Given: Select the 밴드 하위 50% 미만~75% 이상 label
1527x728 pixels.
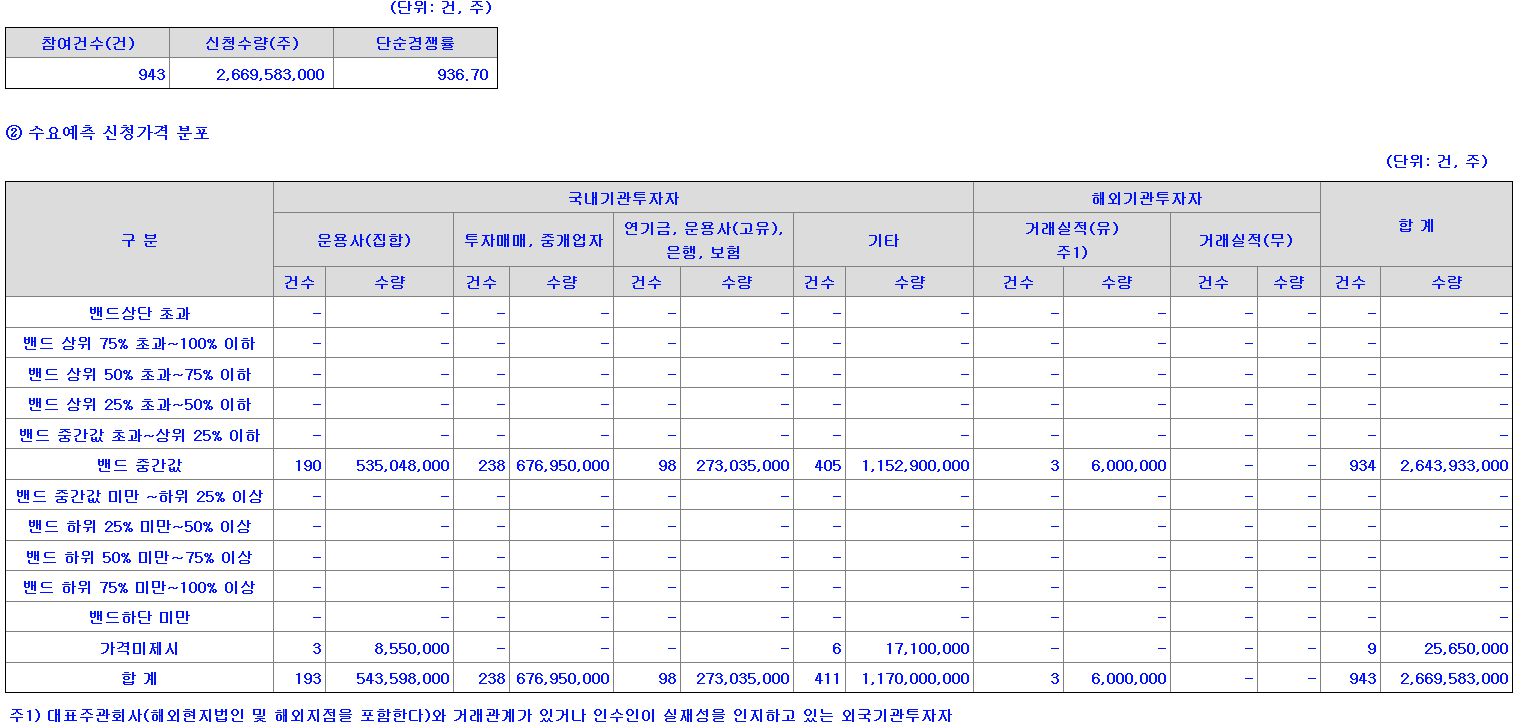Looking at the screenshot, I should pos(139,558).
